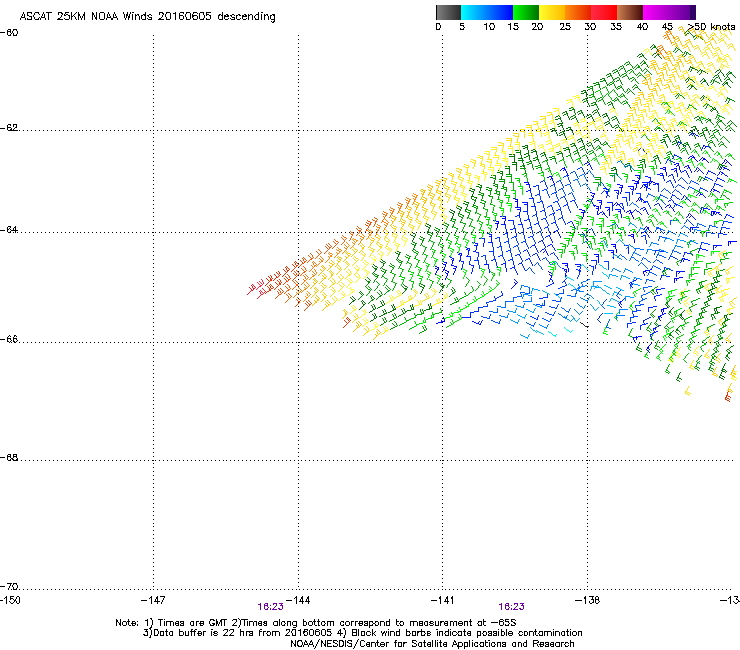740x650 pixels.
Task: Select the yellow 20–25 knots color bar segment
Action: click(552, 12)
